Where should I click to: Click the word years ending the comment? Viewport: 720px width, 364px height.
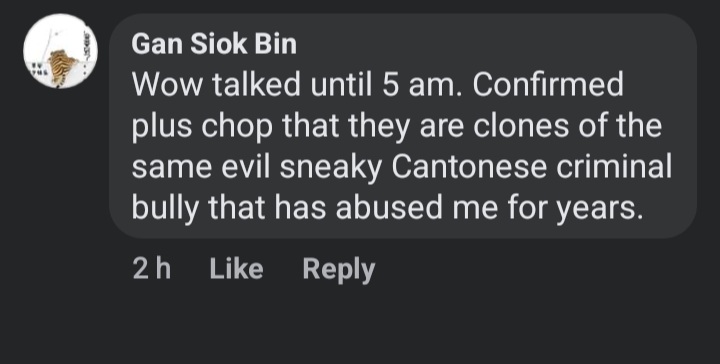[599, 210]
